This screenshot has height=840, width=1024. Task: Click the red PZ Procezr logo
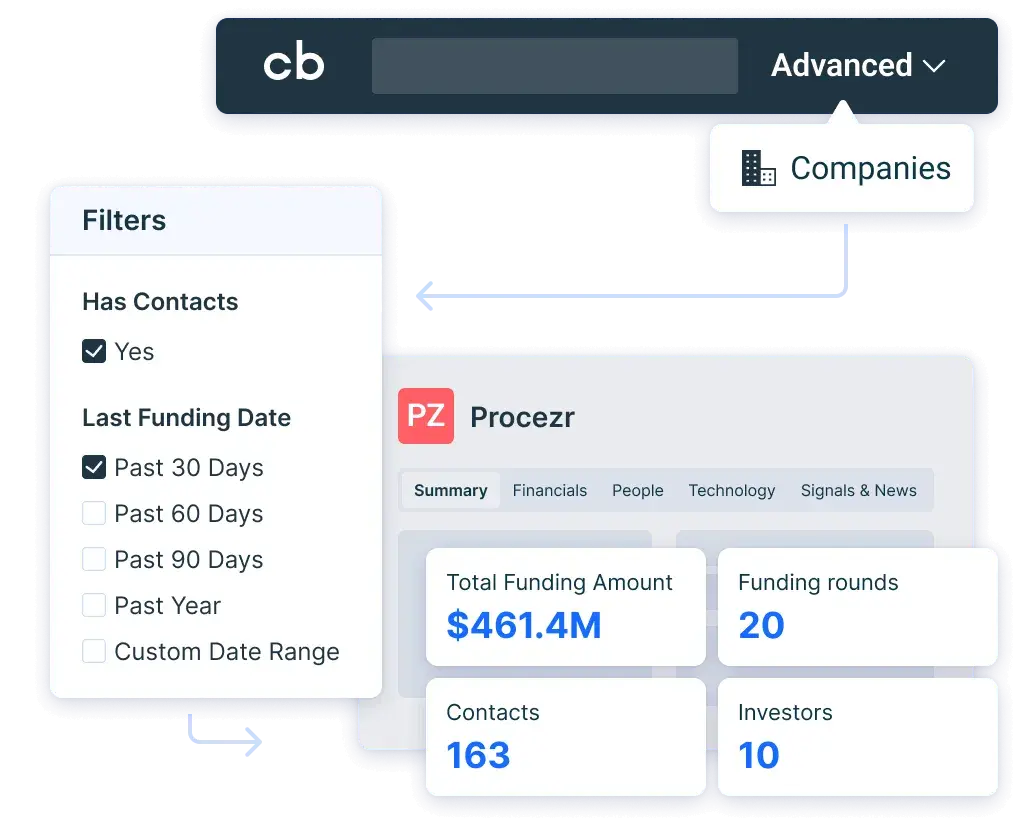(x=426, y=416)
